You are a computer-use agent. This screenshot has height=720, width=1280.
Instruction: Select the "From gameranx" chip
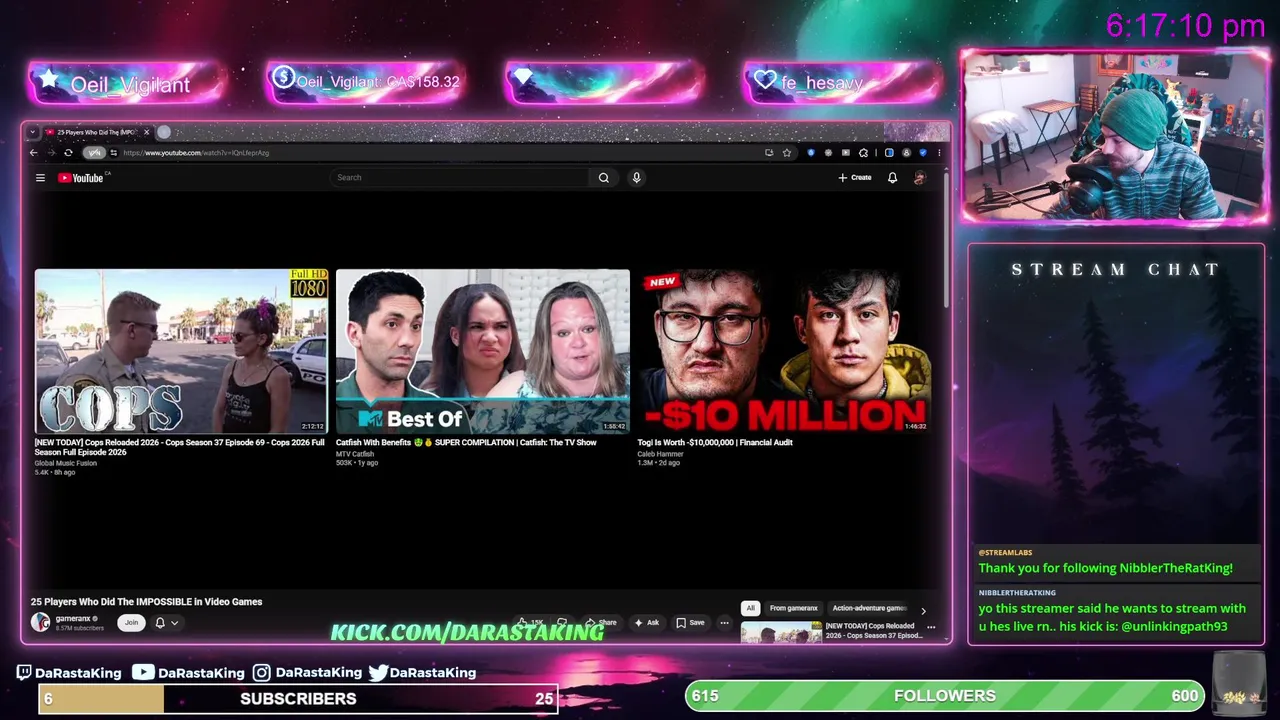[794, 608]
